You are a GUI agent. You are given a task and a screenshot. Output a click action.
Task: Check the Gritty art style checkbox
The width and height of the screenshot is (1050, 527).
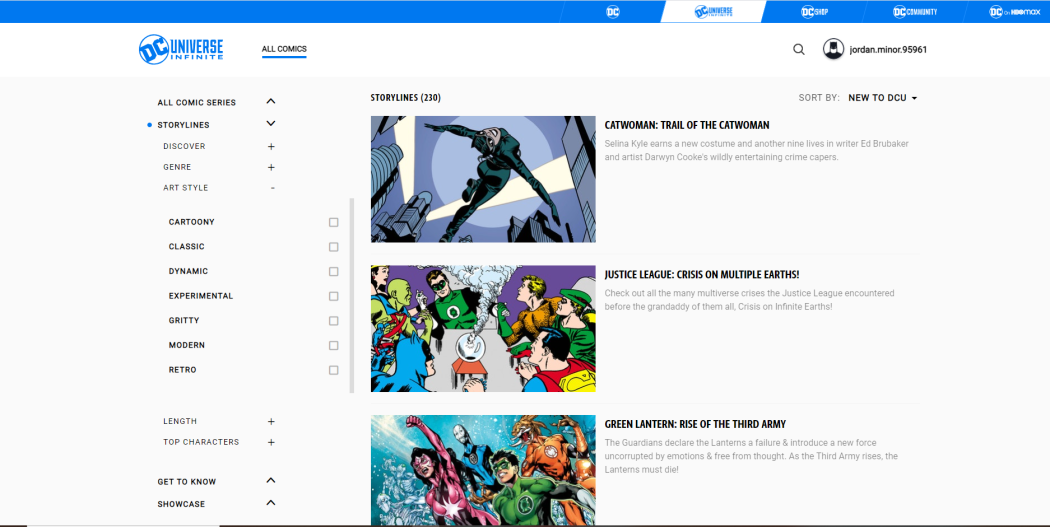click(333, 321)
